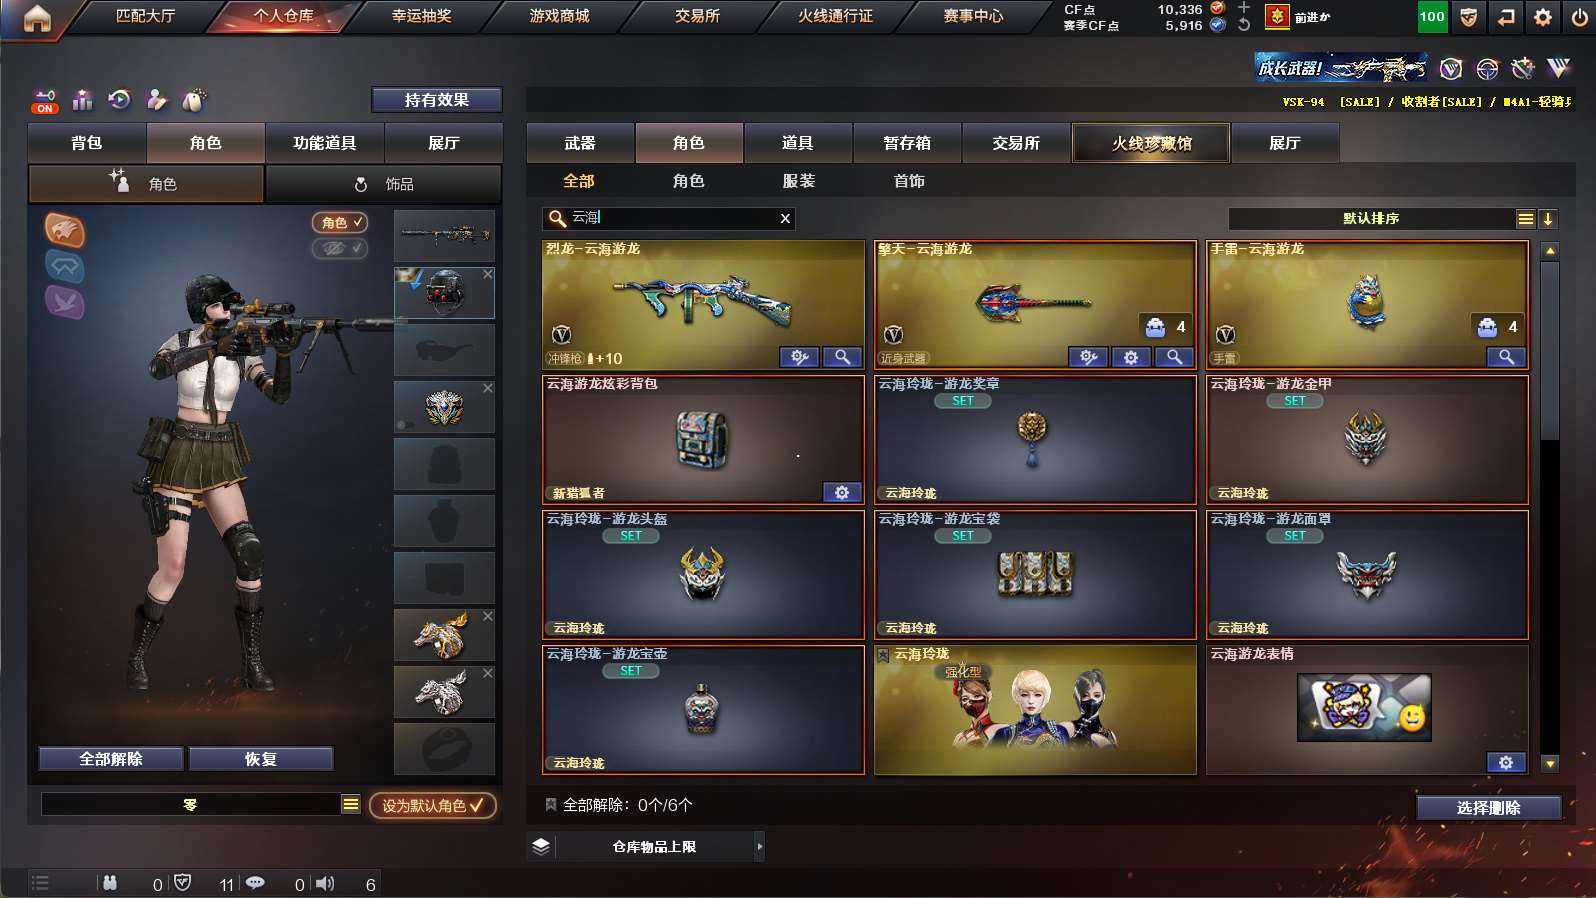The image size is (1596, 898).
Task: Clear the search field with X button
Action: point(785,219)
